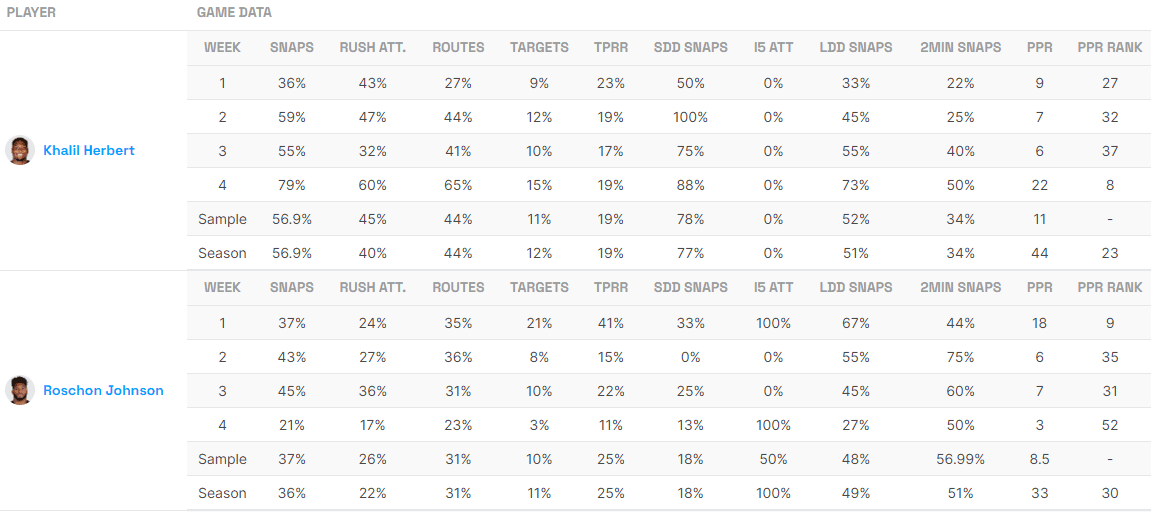Open Khalil Herbert's player page link
The width and height of the screenshot is (1151, 512).
pyautogui.click(x=89, y=151)
